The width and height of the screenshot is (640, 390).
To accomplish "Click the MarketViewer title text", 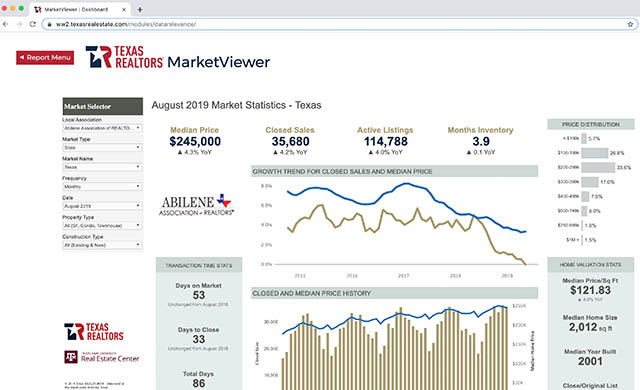I will [219, 62].
